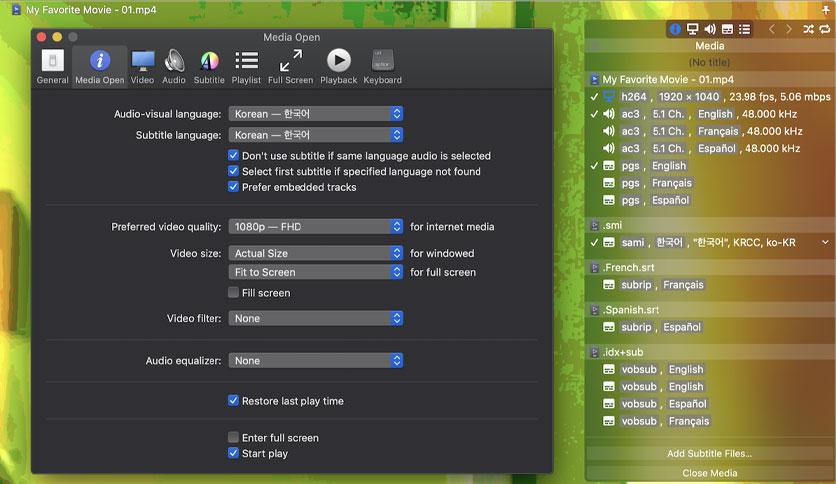Viewport: 836px width, 484px height.
Task: Switch to the Video tab
Action: tap(142, 66)
